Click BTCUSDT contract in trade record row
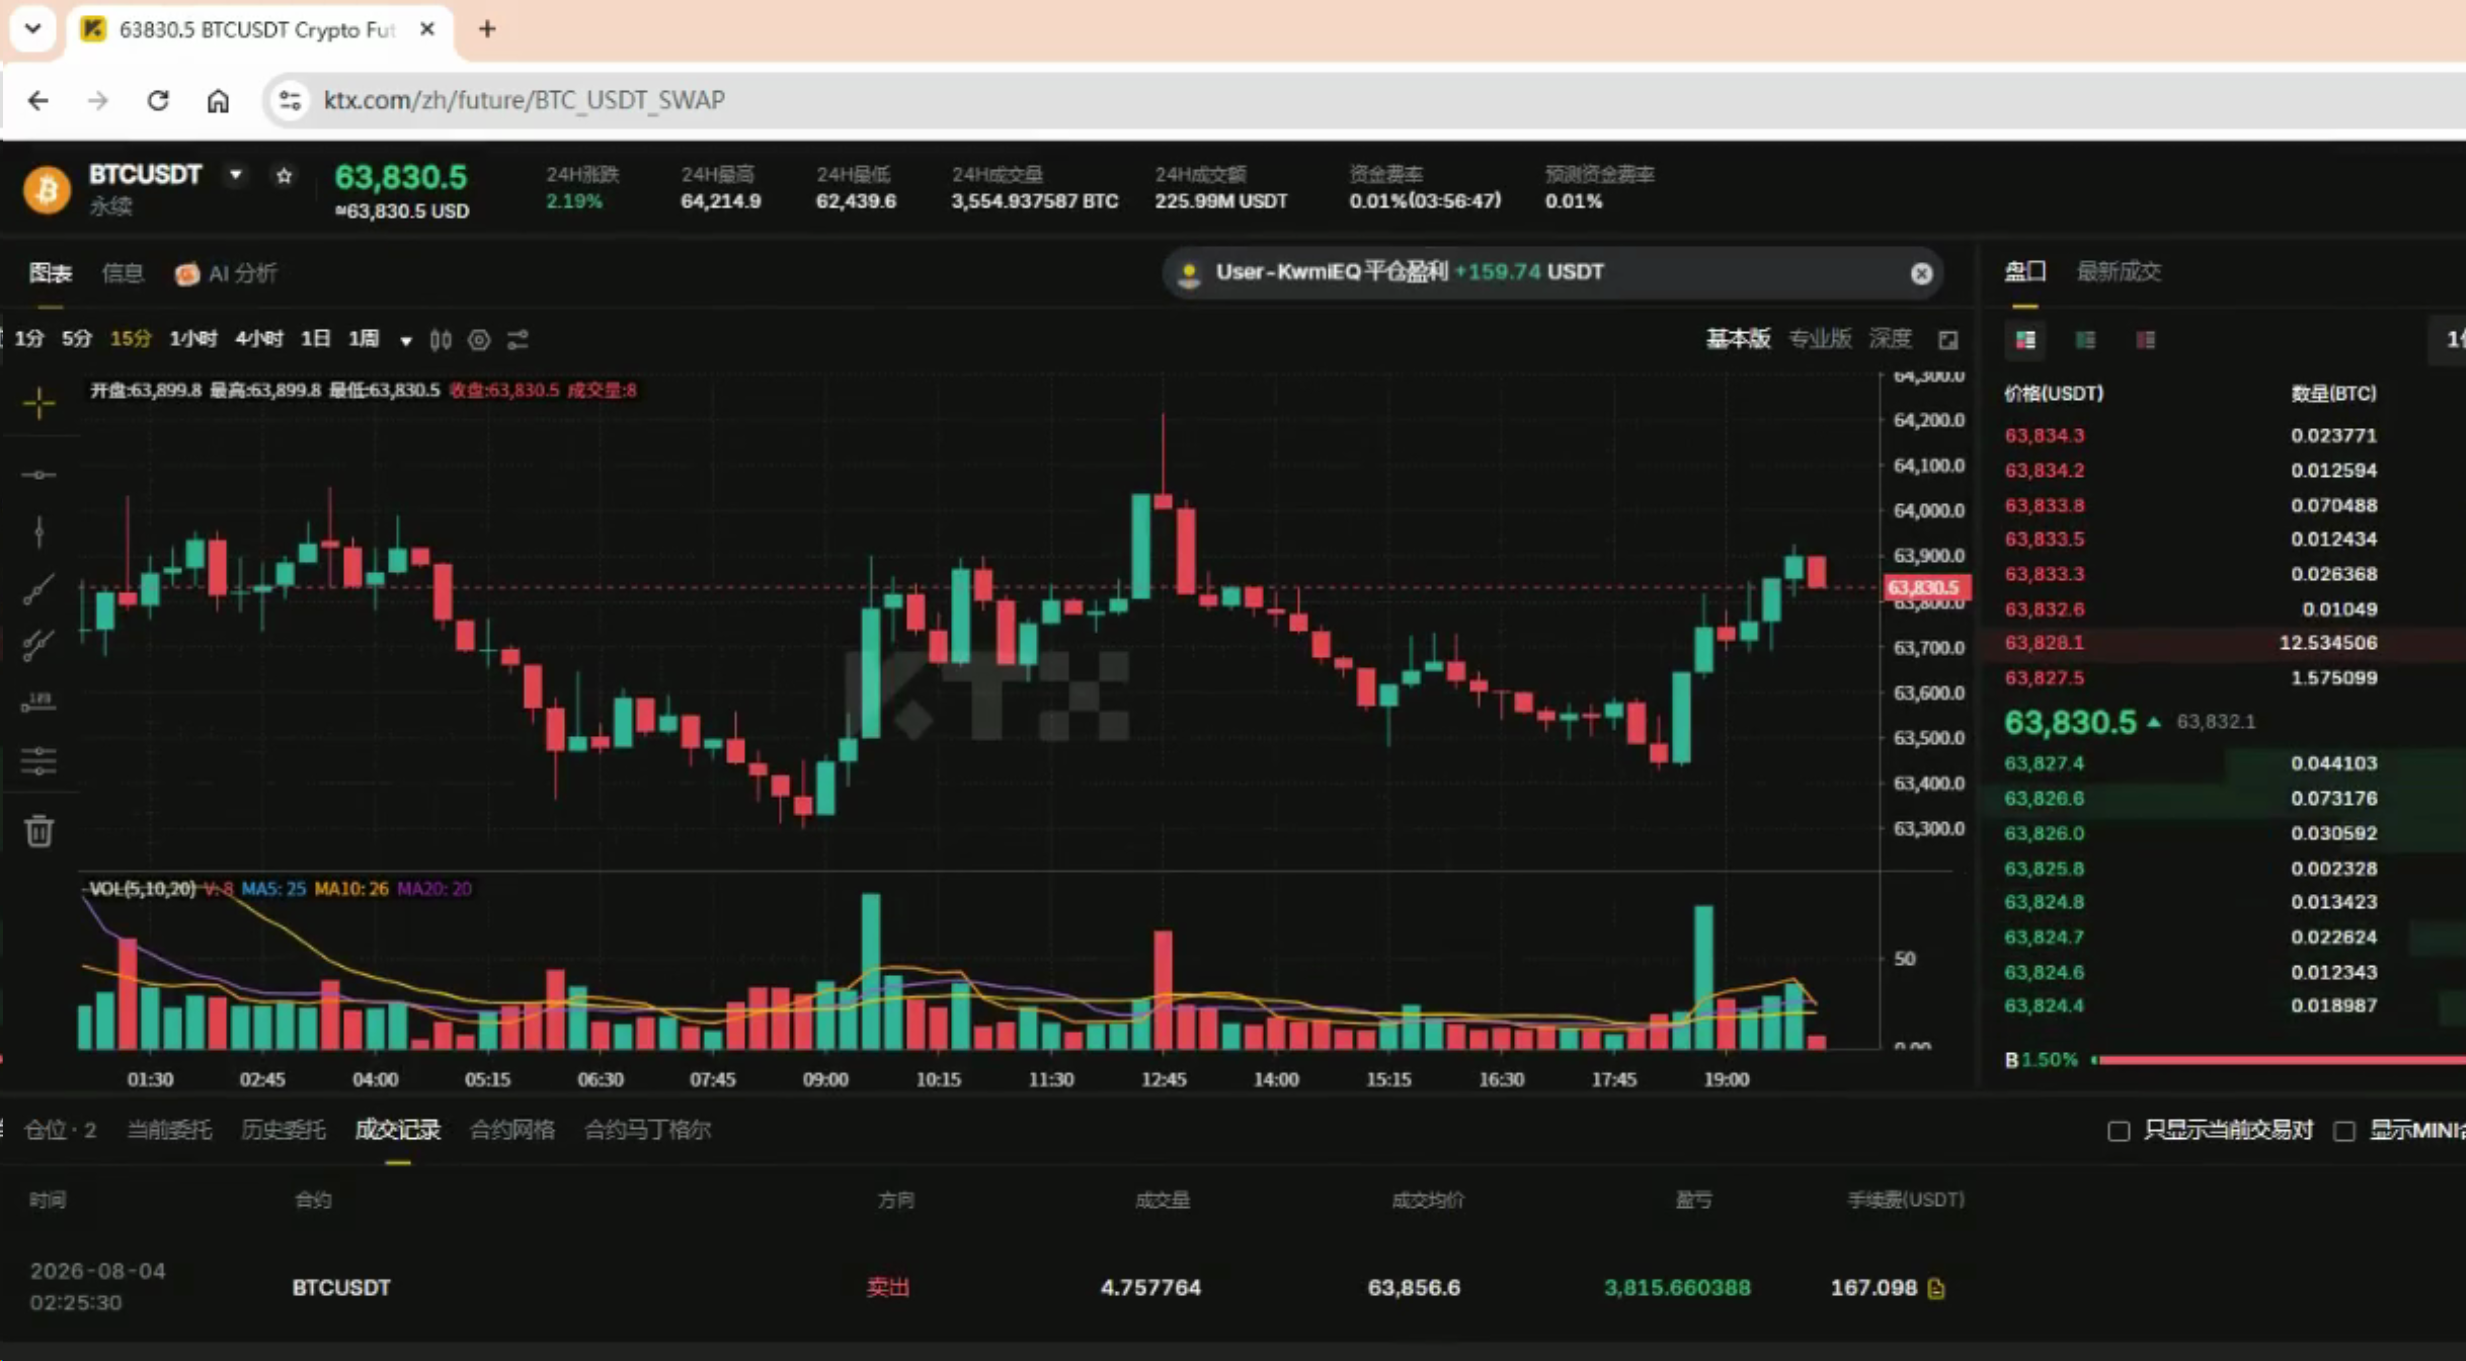 (341, 1288)
